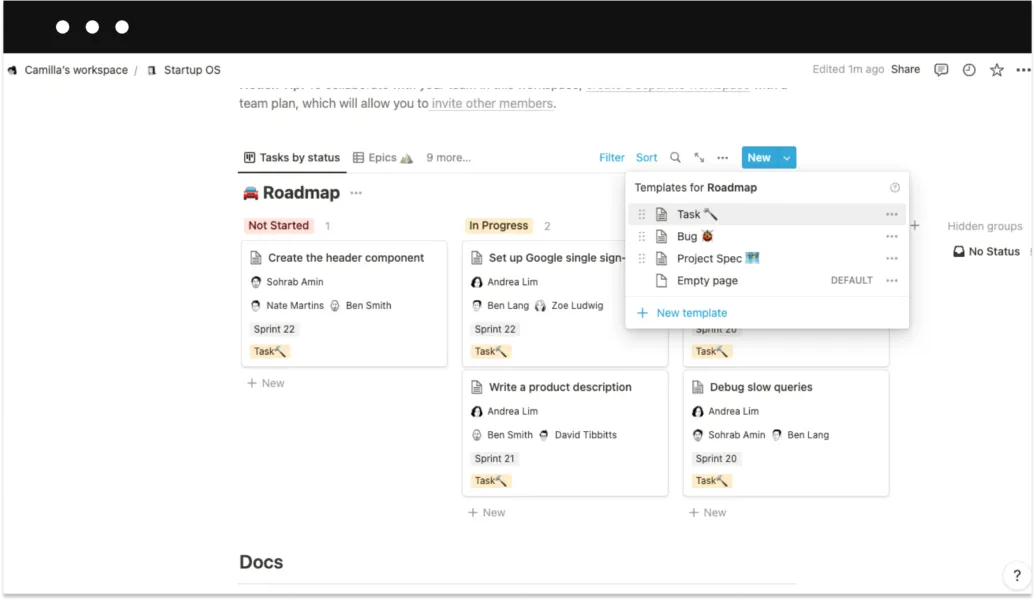Switch to Tasks by status view

tap(292, 158)
